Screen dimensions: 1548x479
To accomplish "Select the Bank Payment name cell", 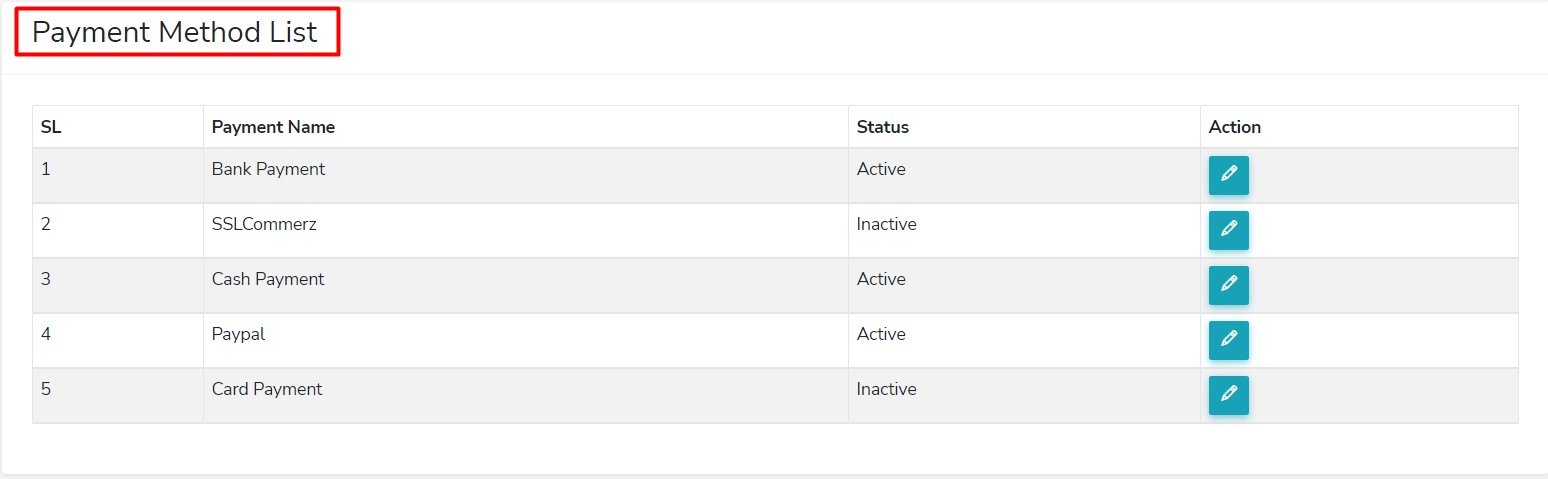I will click(268, 169).
